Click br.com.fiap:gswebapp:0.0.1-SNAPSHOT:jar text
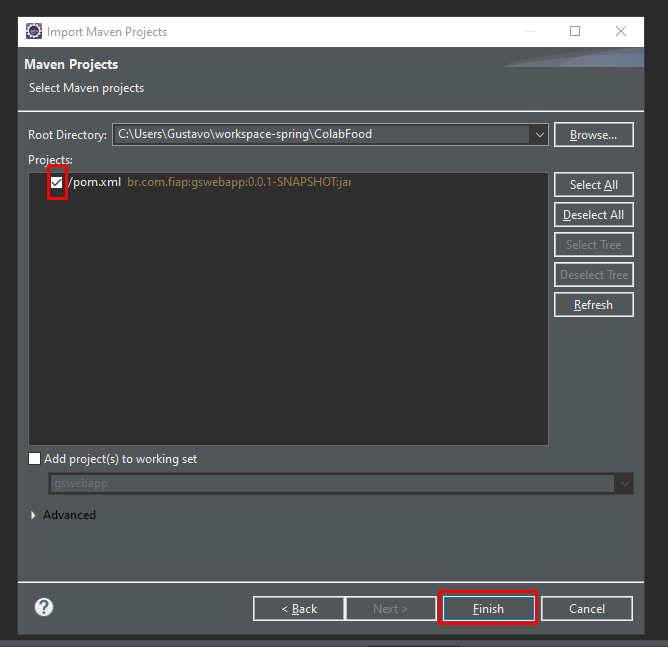The width and height of the screenshot is (668, 647). [239, 182]
